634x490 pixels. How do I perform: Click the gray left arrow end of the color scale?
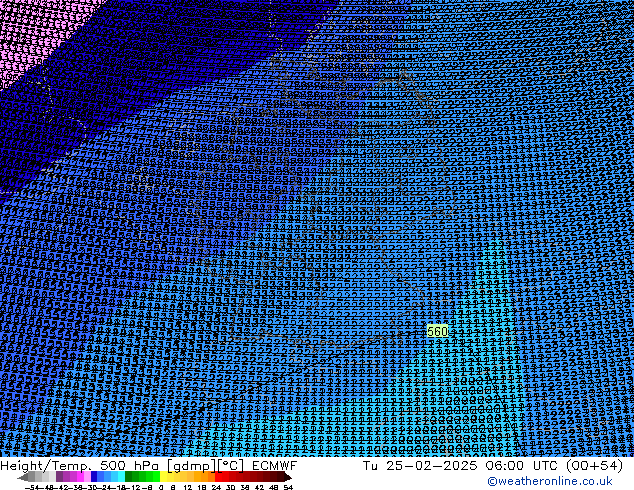pos(22,477)
